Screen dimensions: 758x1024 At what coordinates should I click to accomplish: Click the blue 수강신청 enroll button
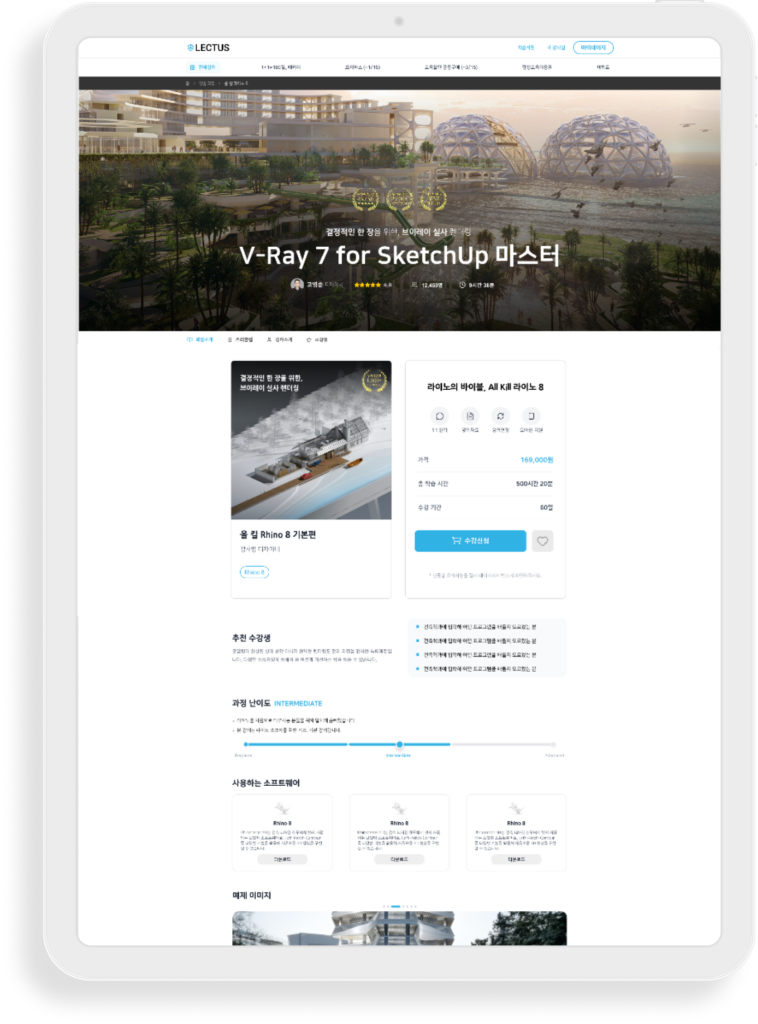pyautogui.click(x=470, y=541)
